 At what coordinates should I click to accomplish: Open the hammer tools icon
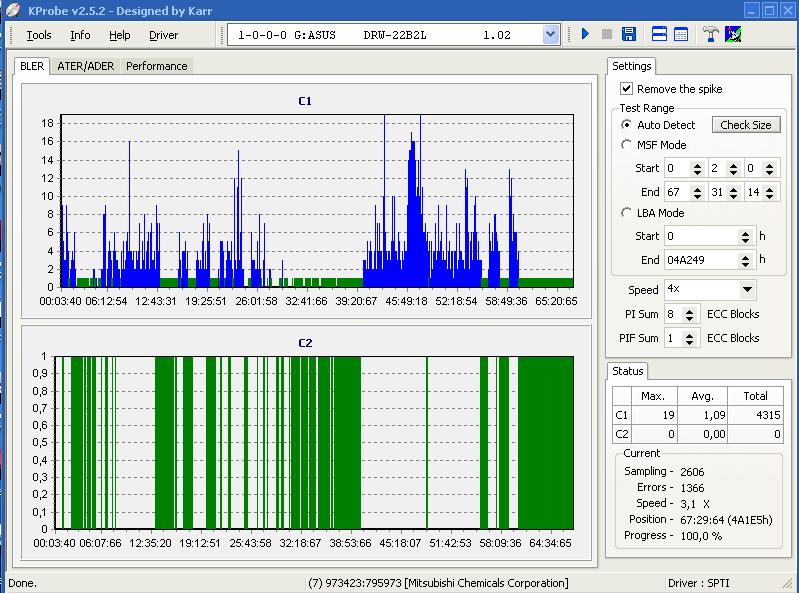711,34
